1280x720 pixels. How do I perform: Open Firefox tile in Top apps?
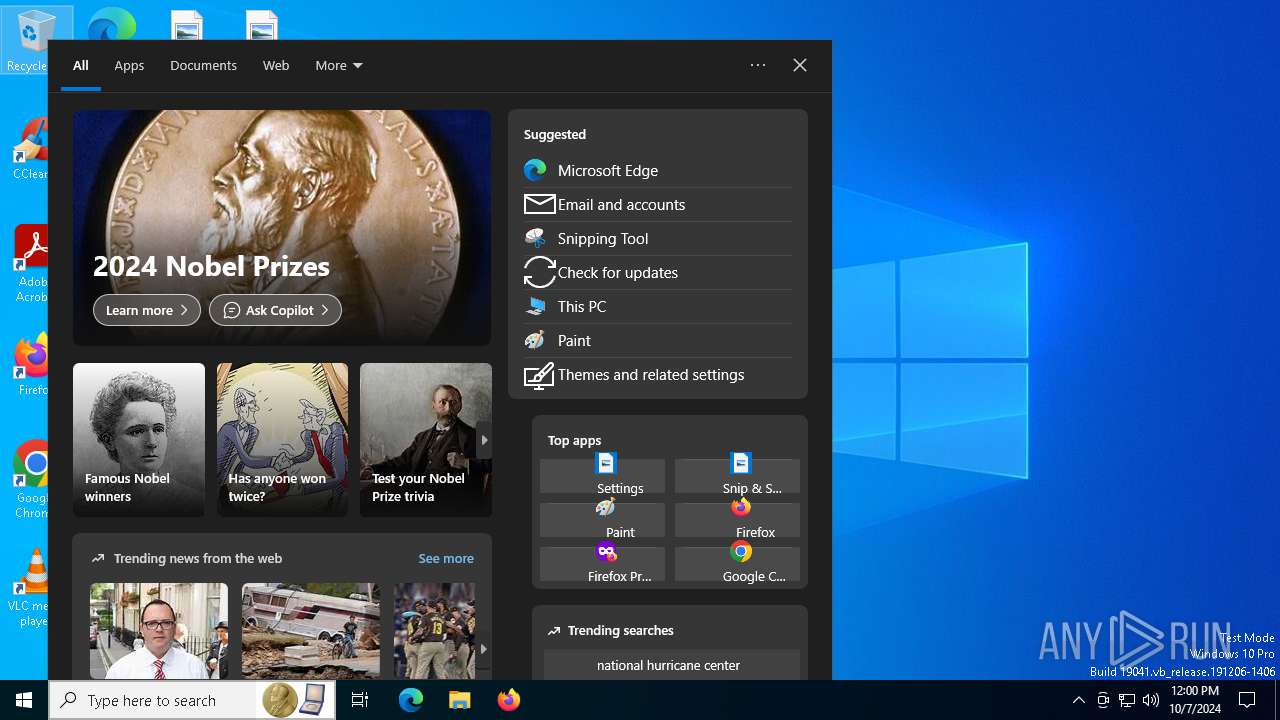[x=737, y=520]
